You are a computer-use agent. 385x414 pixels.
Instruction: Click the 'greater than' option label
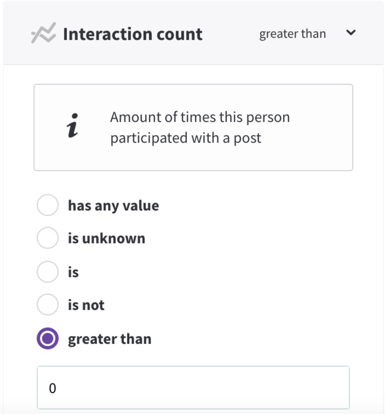(x=110, y=339)
